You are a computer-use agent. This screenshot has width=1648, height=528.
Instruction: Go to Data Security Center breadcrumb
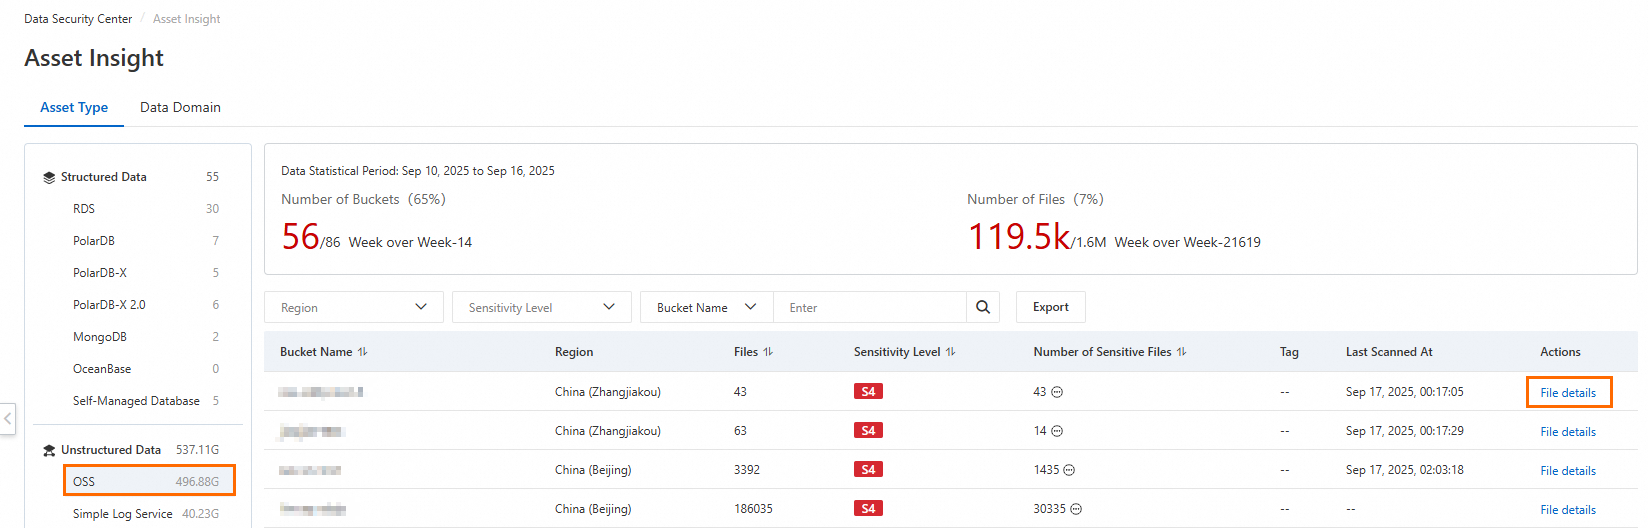(78, 19)
